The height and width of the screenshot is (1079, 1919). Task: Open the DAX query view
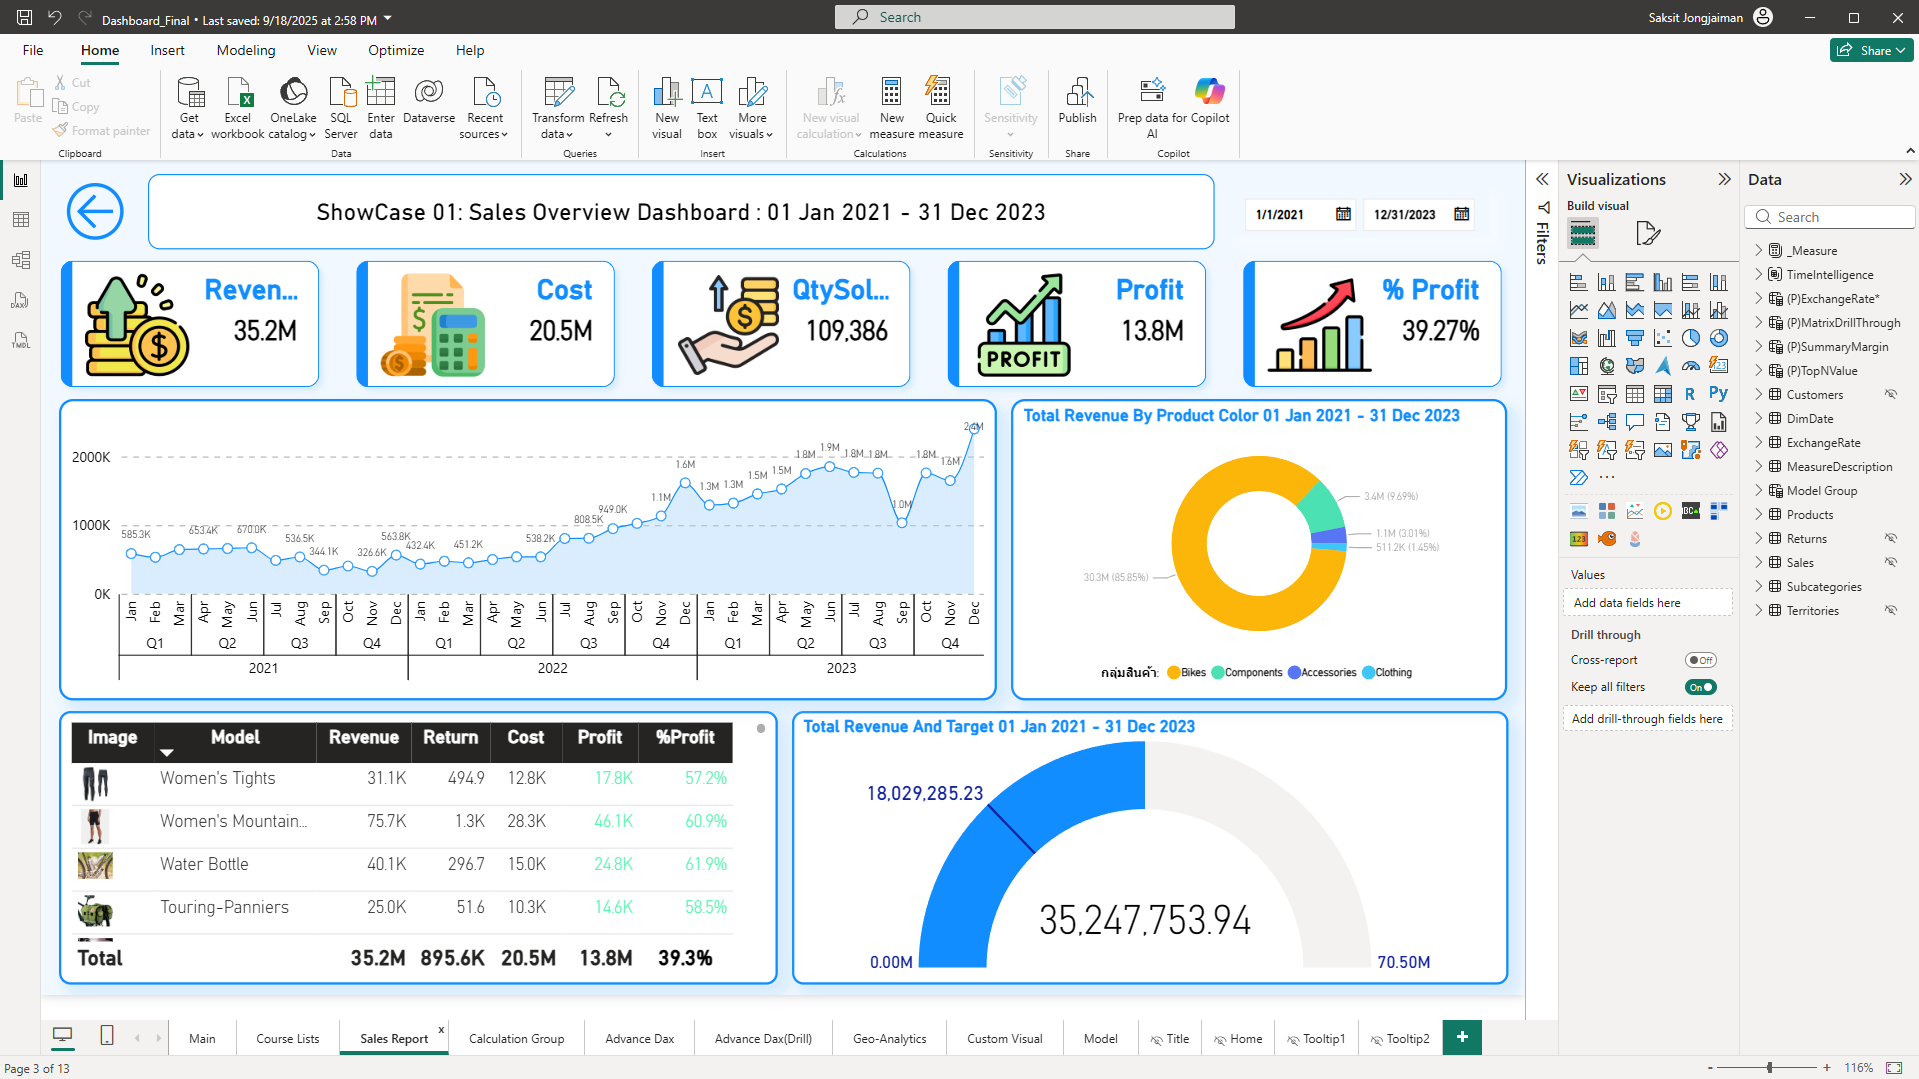(21, 300)
